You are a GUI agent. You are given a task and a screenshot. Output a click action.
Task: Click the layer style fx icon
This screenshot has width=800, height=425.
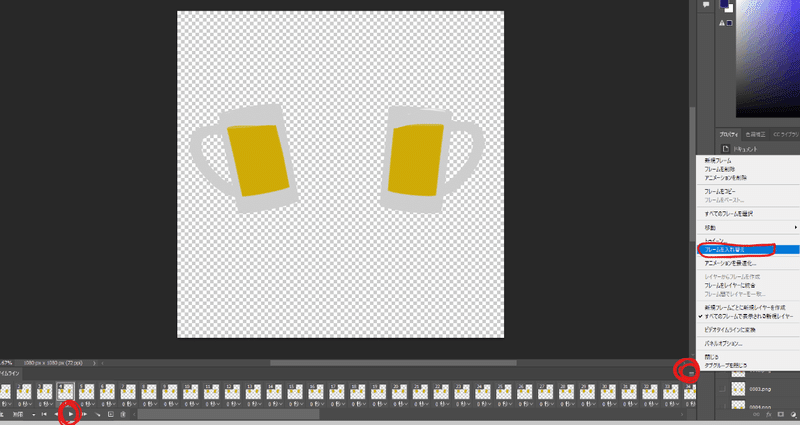point(770,414)
